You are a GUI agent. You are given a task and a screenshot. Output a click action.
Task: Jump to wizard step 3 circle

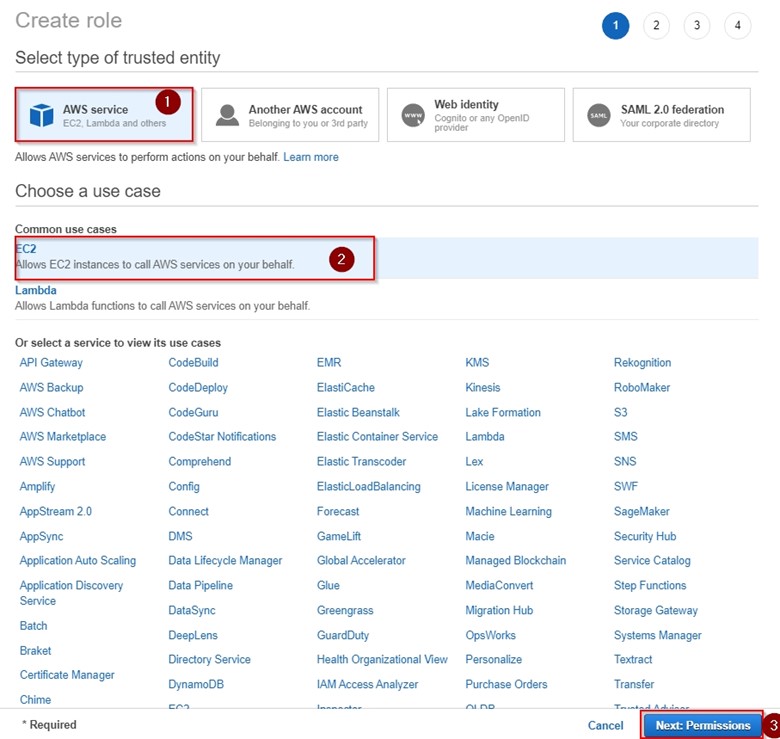point(697,25)
